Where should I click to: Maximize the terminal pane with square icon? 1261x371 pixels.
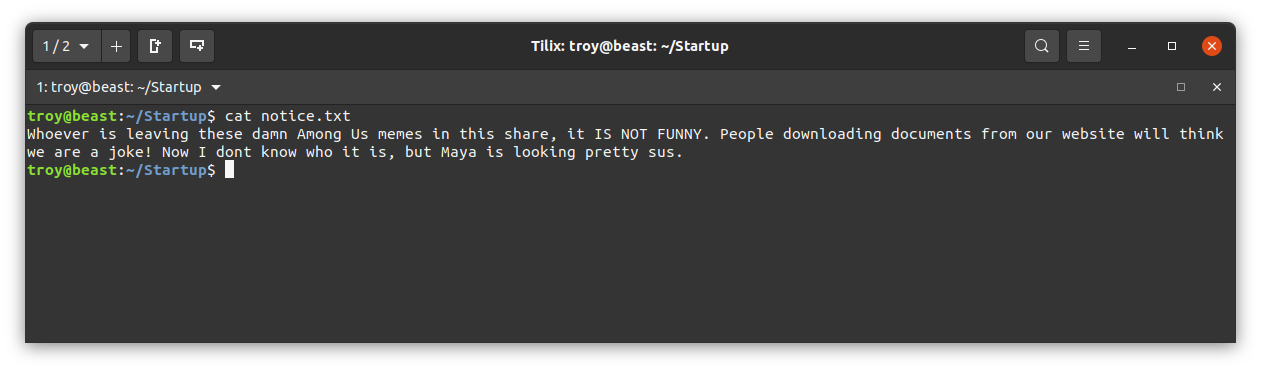[x=1181, y=87]
